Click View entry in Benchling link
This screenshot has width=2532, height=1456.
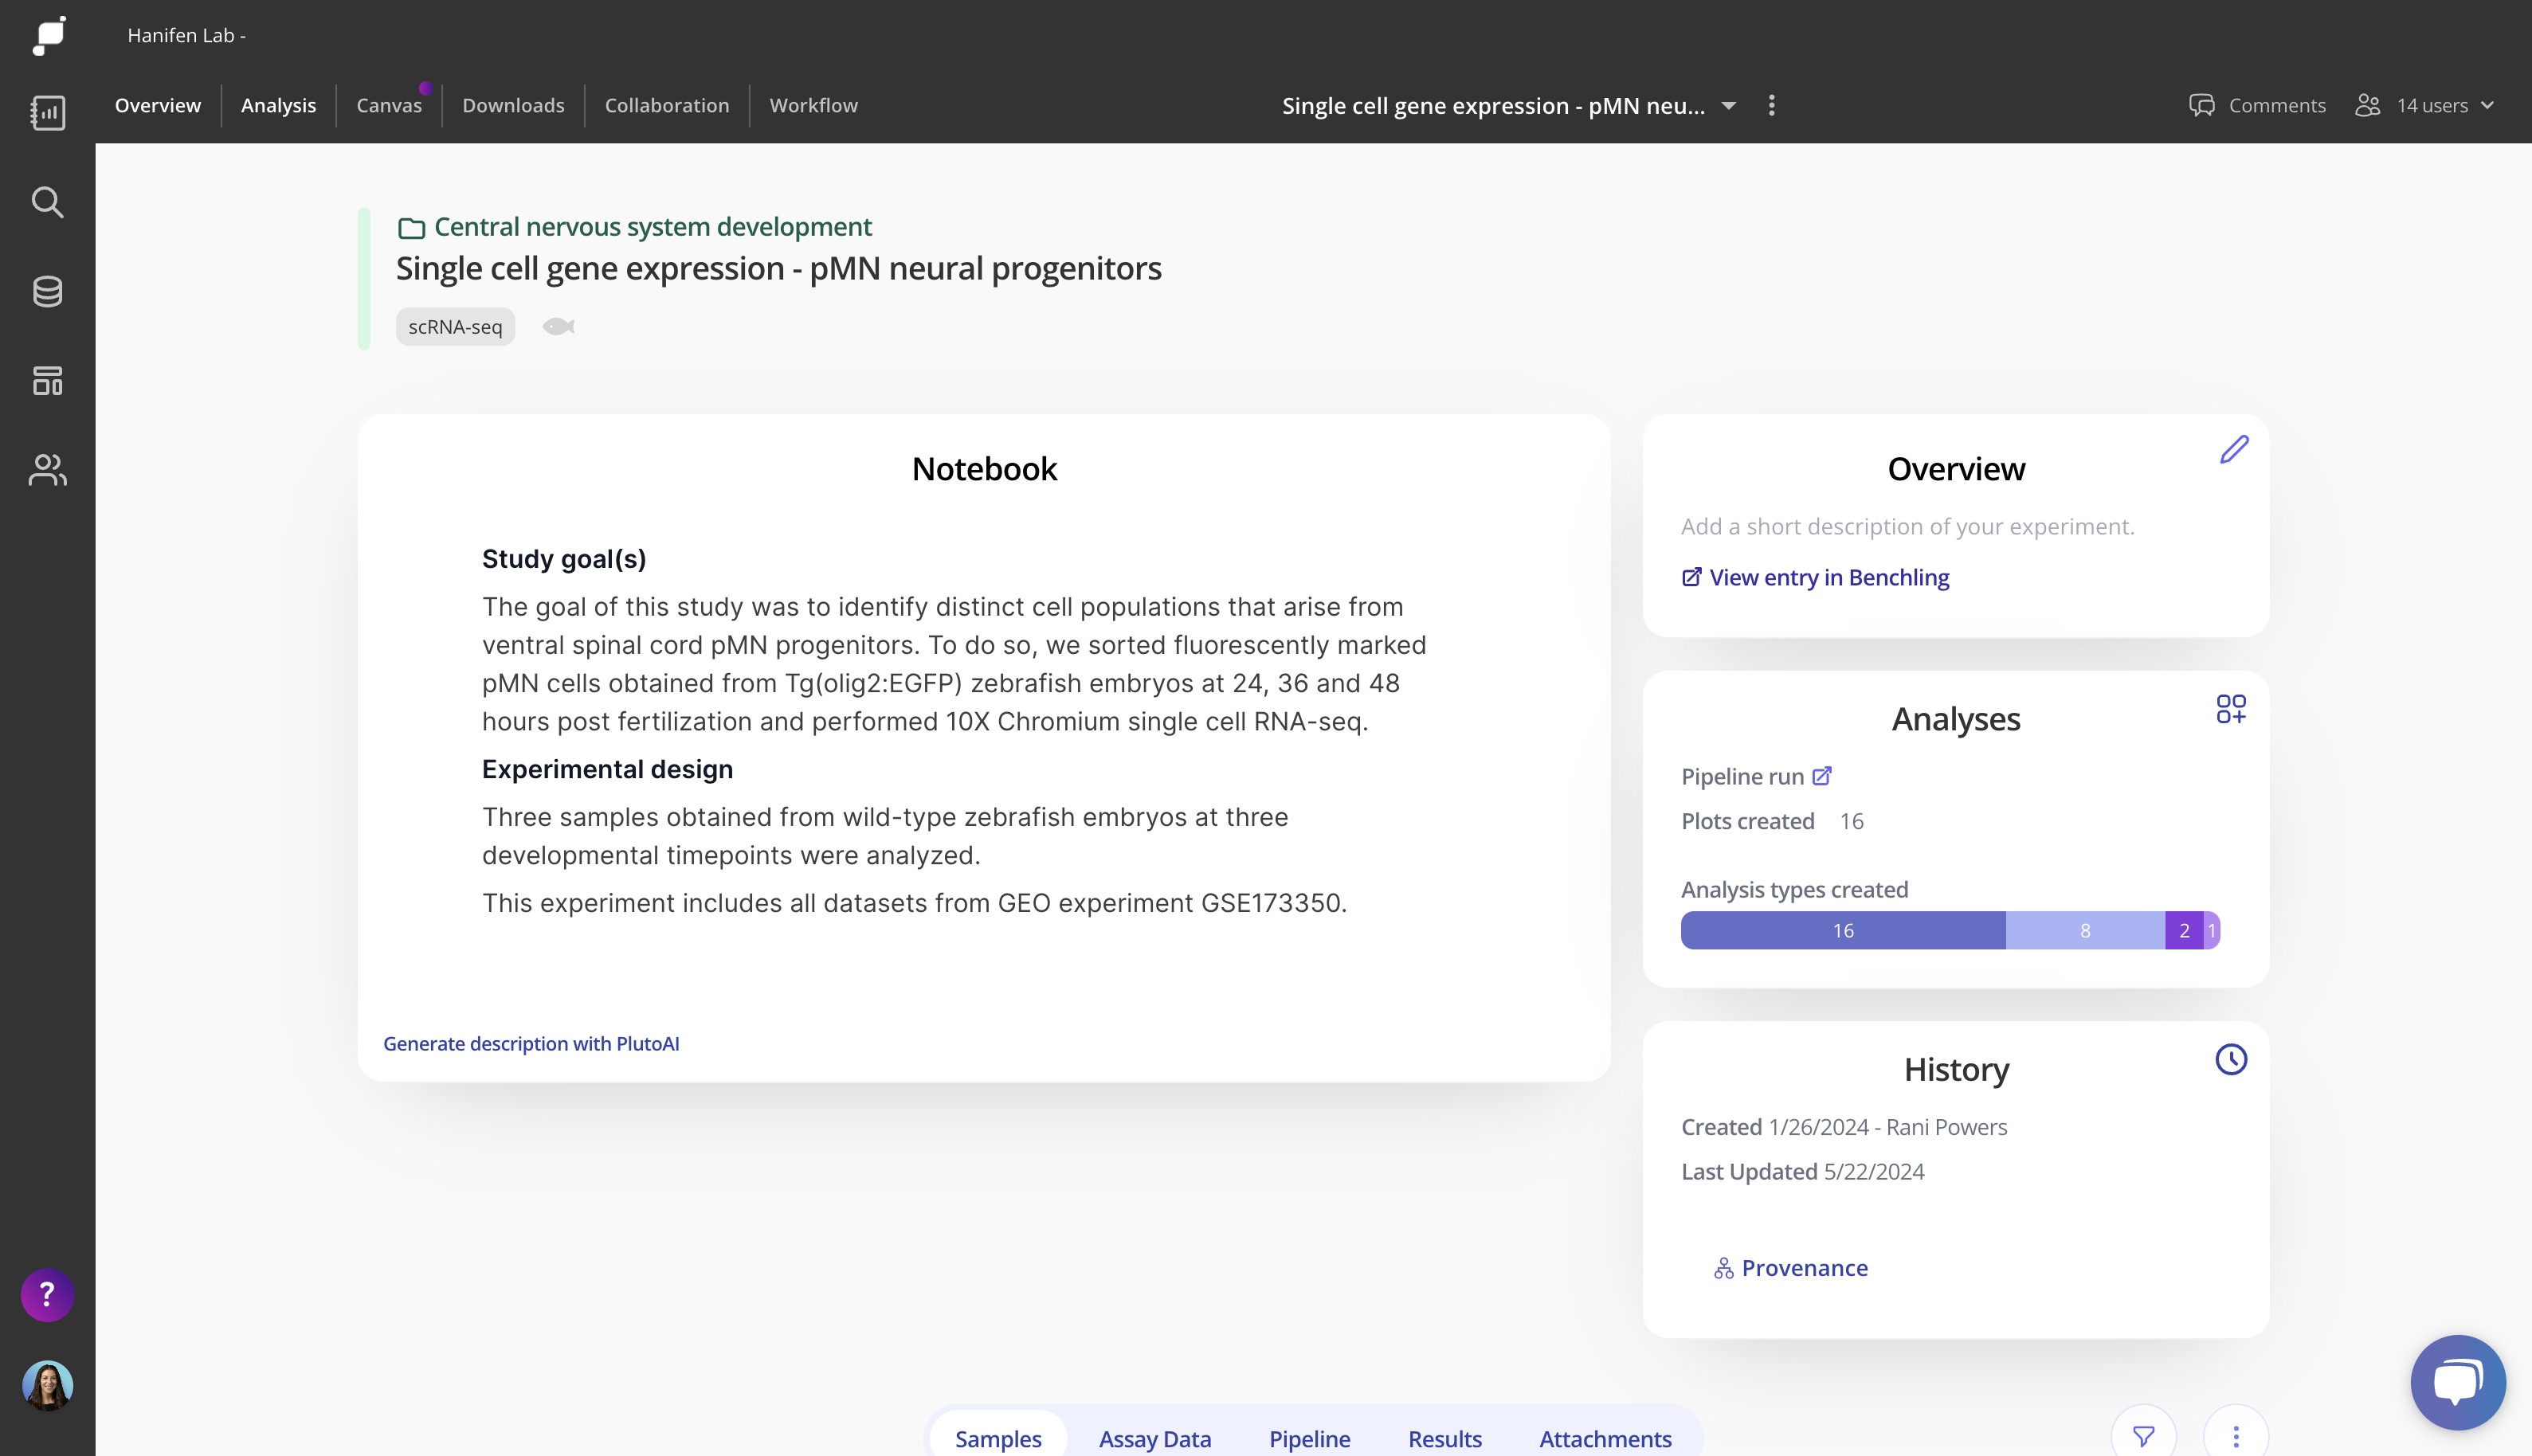[1828, 578]
